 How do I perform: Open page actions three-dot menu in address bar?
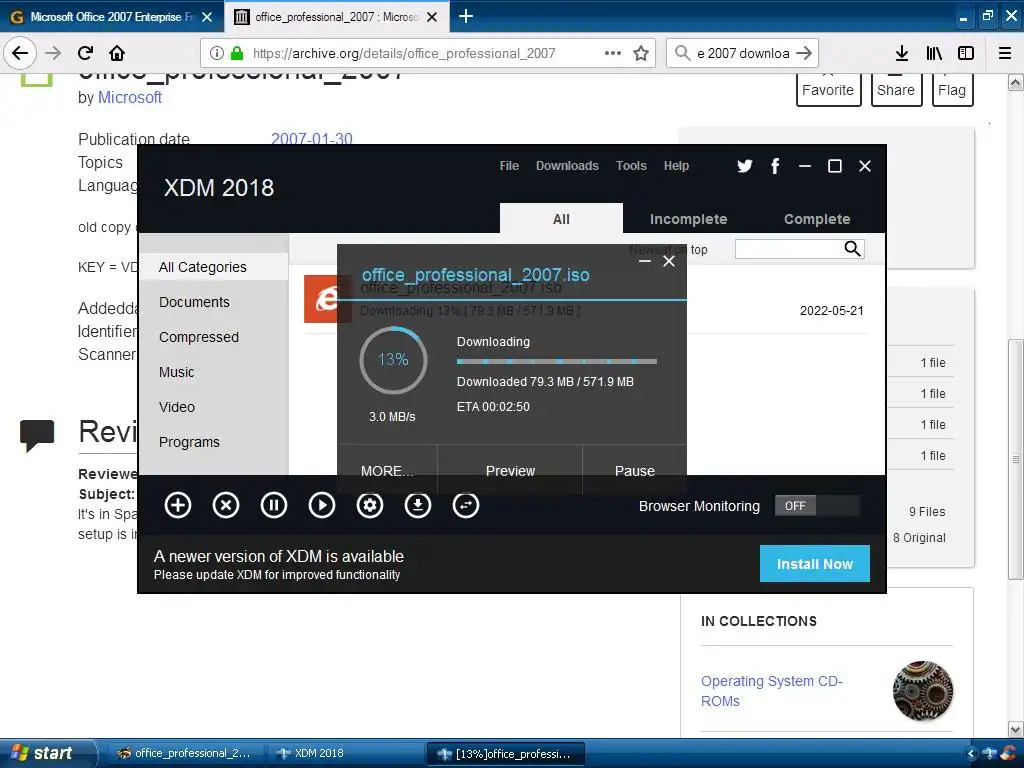[613, 53]
